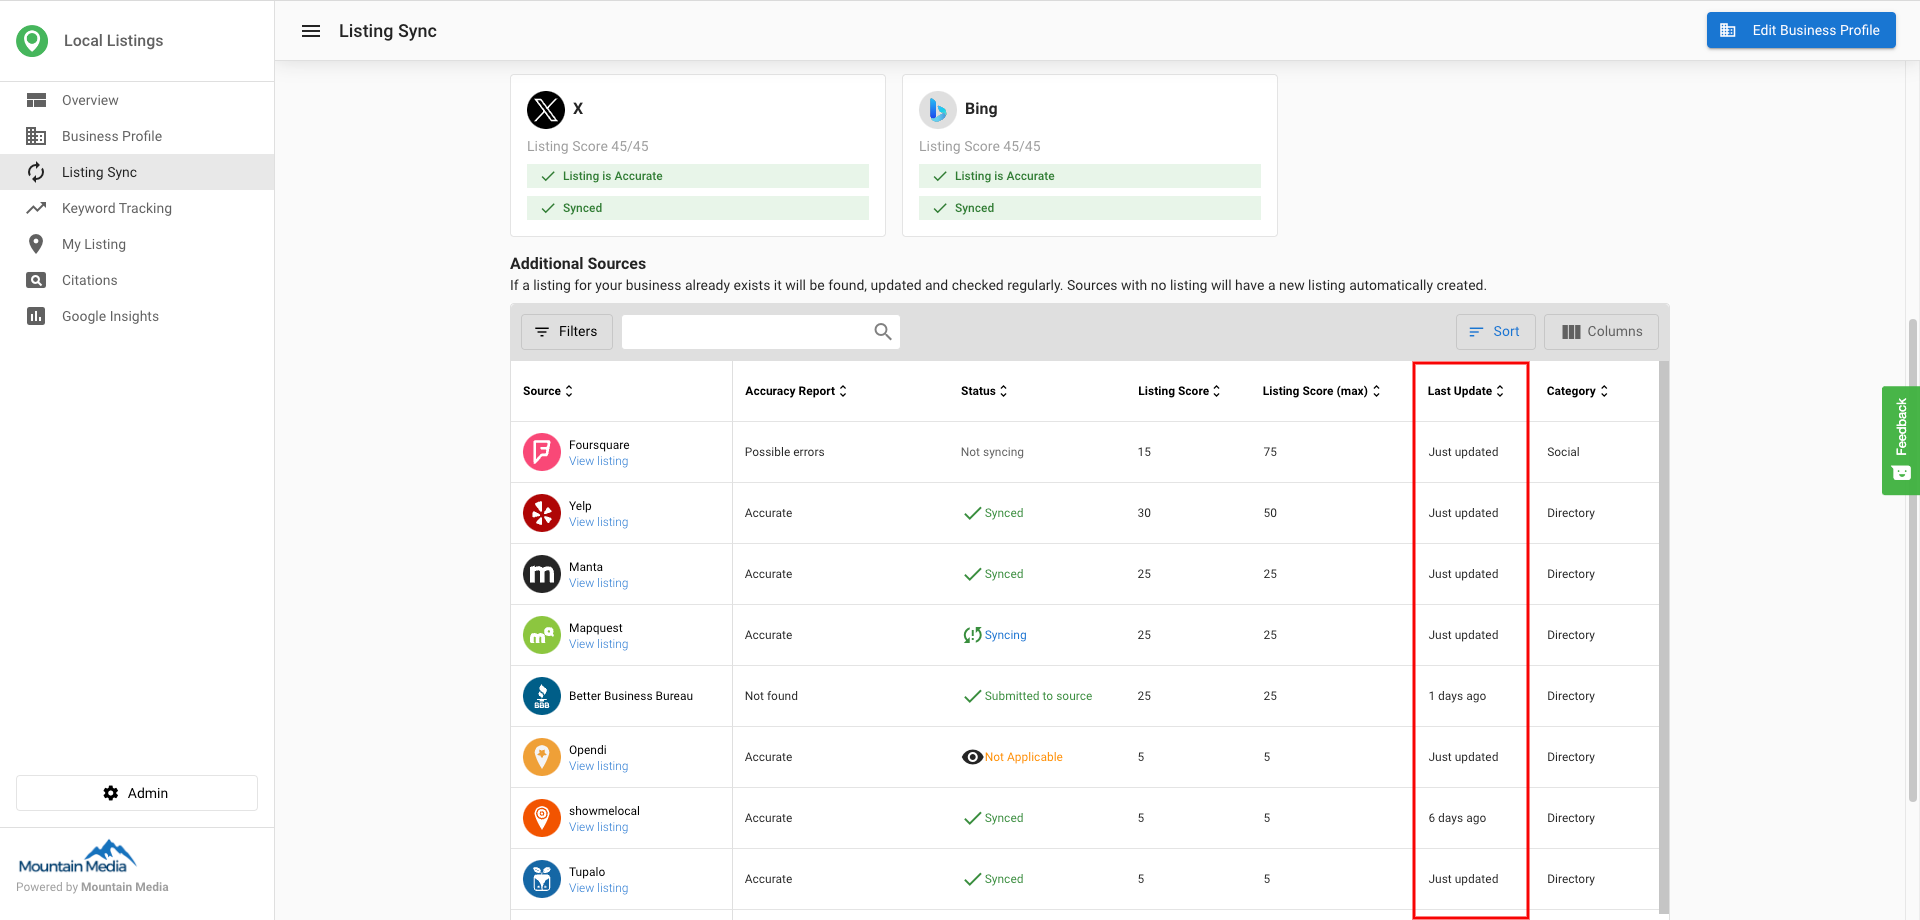Click the Opendi Not Applicable eye icon

971,757
